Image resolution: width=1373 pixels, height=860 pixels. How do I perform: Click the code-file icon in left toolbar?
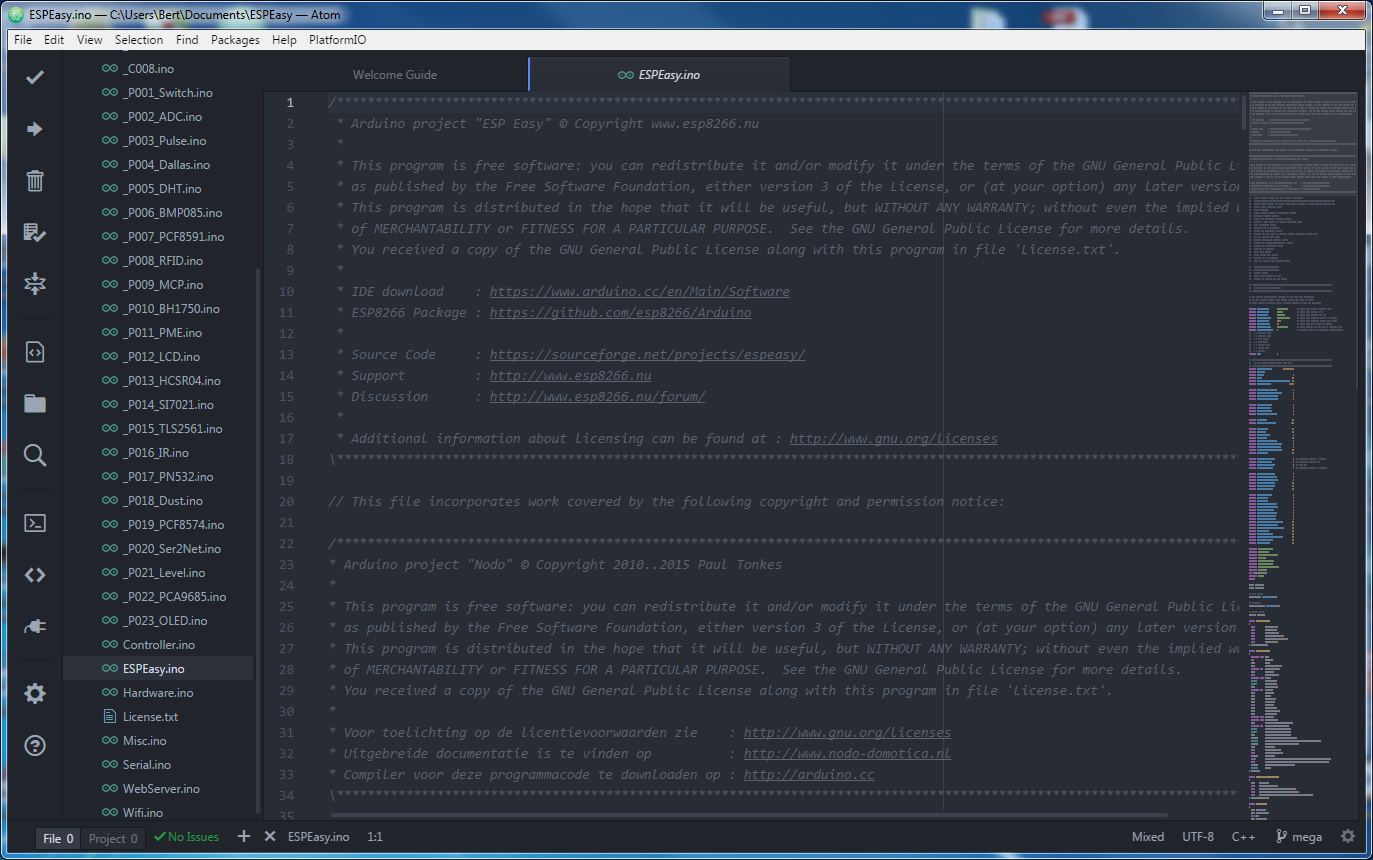pyautogui.click(x=35, y=352)
